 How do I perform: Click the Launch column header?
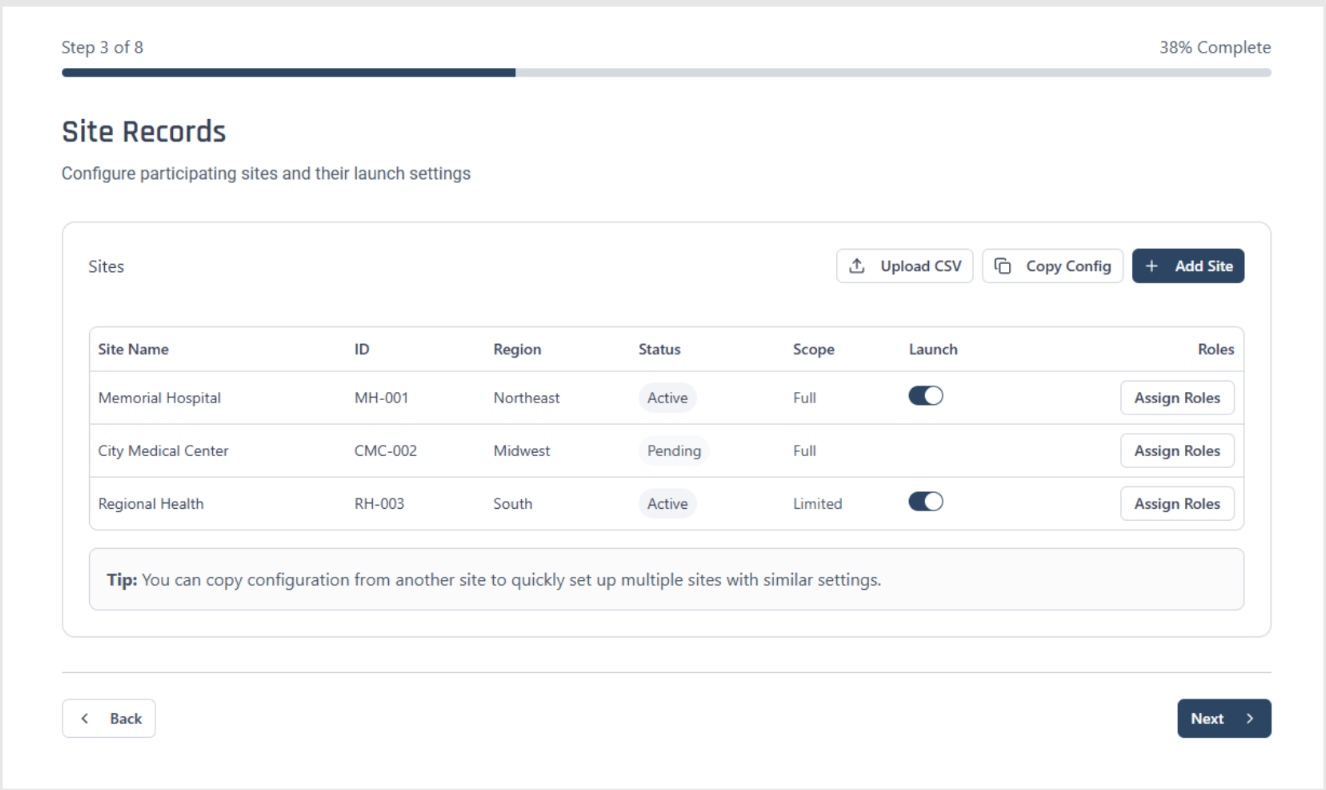(x=933, y=350)
